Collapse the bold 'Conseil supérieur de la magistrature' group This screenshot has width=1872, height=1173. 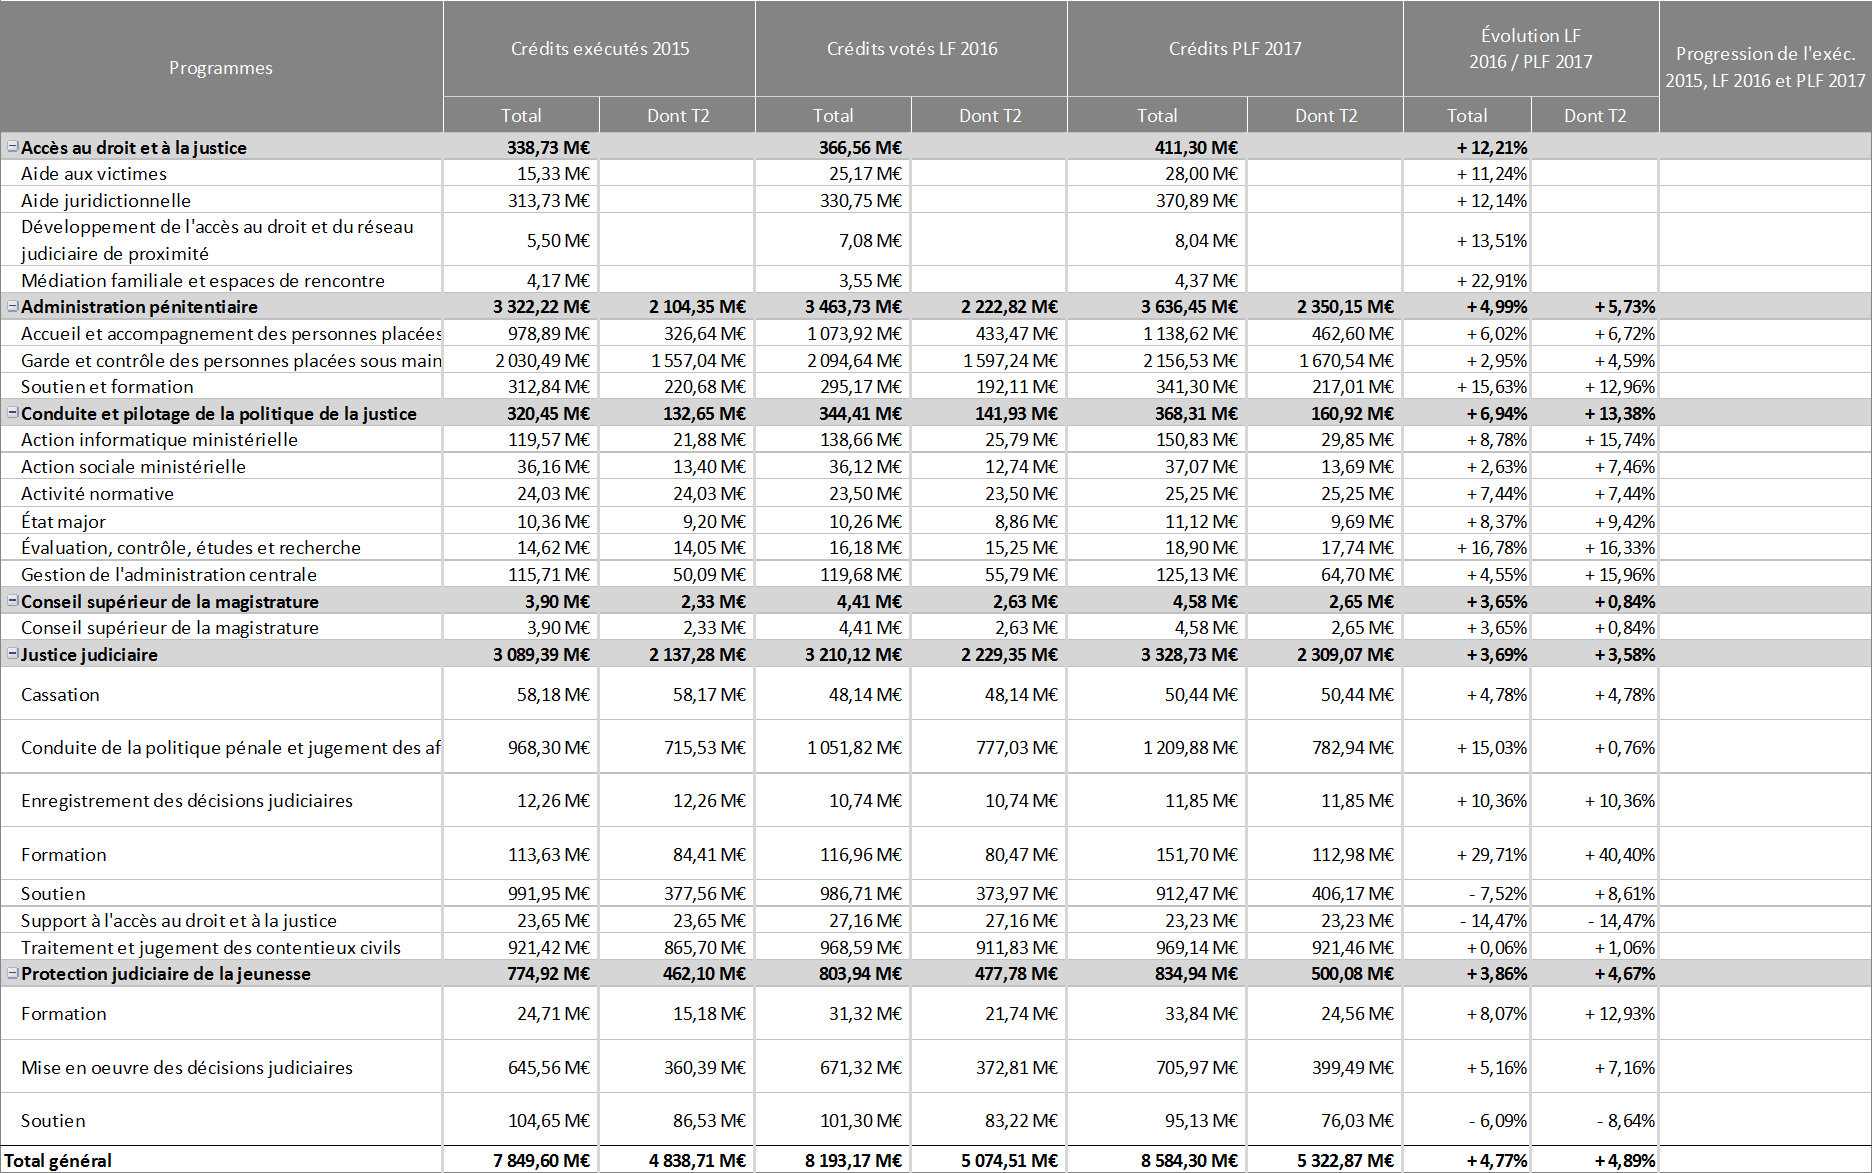click(x=12, y=601)
